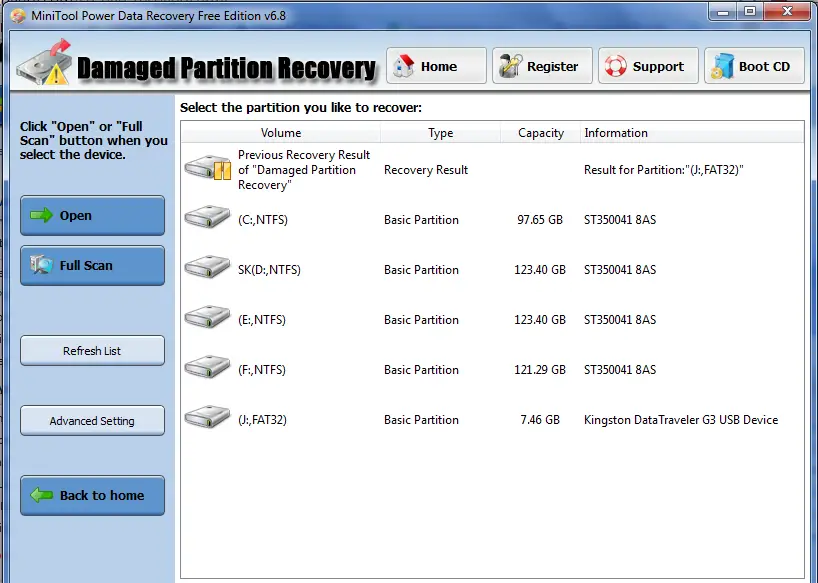
Task: Select the J: FAT32 drive icon
Action: tap(207, 417)
